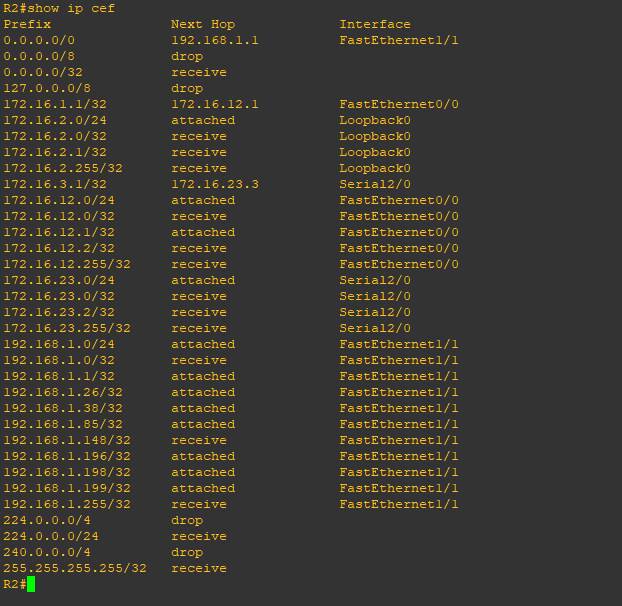Click Serial2/0 in the 172.16.23.0/24 row
The height and width of the screenshot is (606, 622).
point(375,280)
